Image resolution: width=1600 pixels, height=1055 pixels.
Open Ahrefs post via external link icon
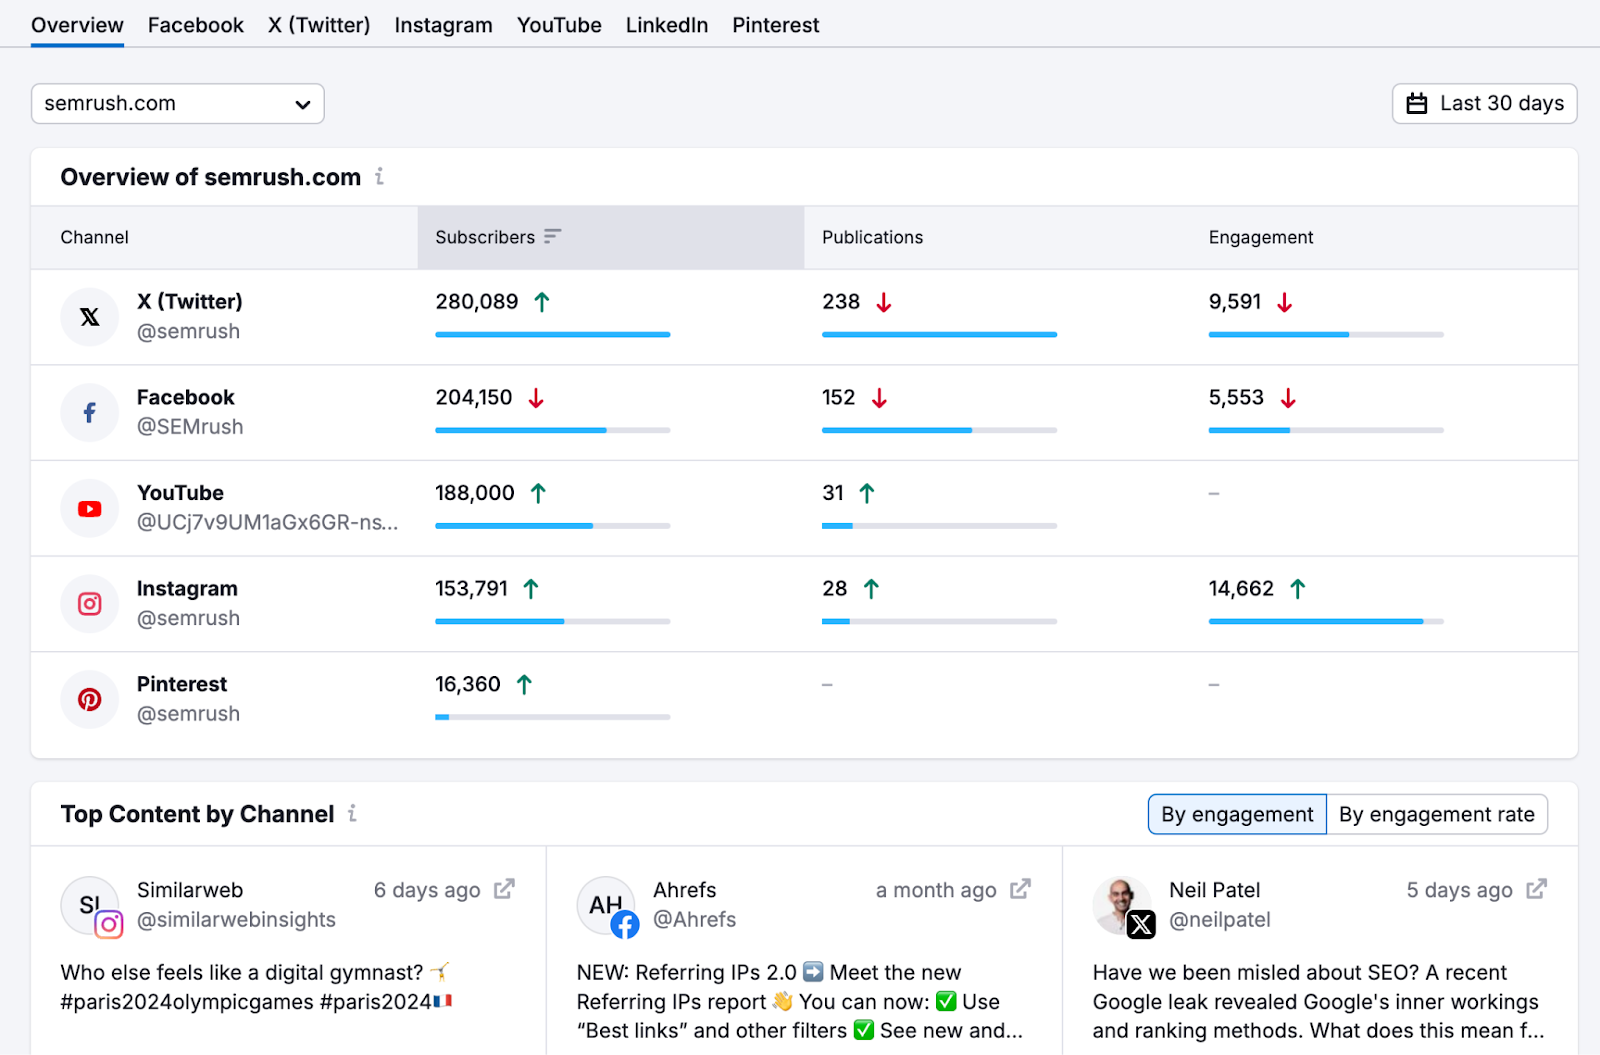click(x=1020, y=889)
